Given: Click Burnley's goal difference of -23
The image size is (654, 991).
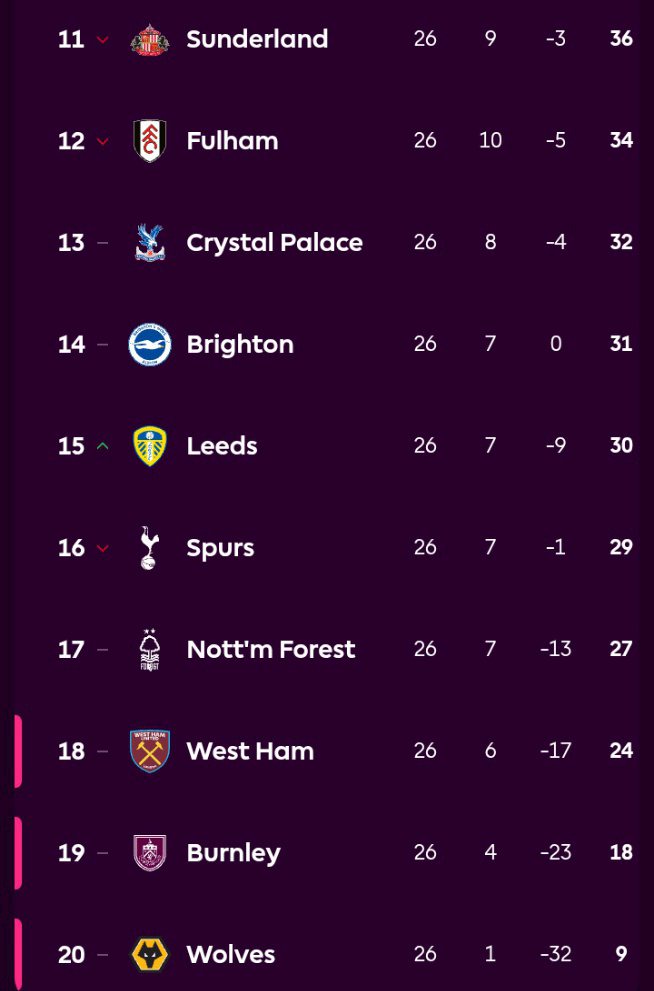Looking at the screenshot, I should coord(555,853).
